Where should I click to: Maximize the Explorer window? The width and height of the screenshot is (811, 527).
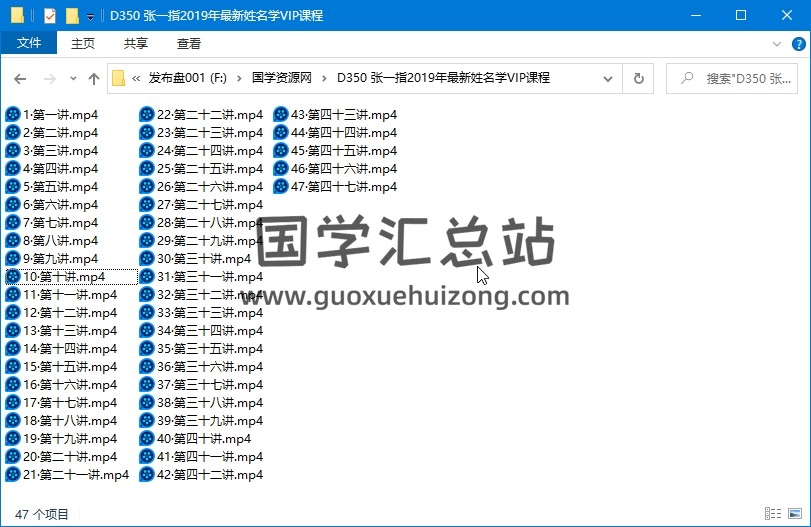click(x=741, y=15)
